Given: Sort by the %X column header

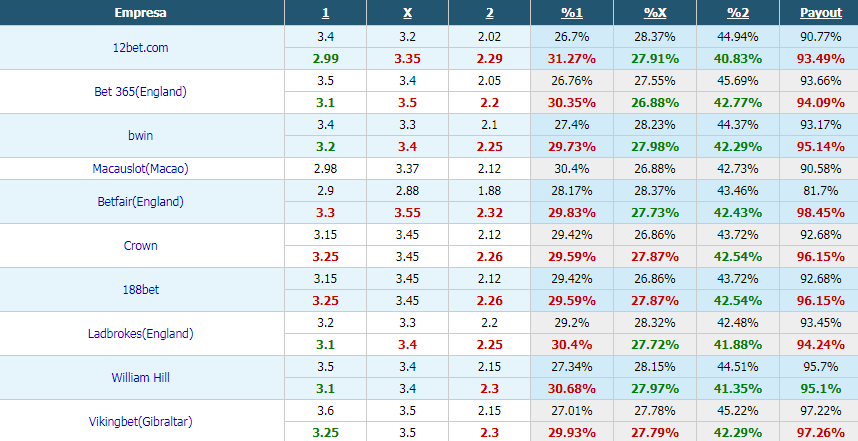Looking at the screenshot, I should (x=655, y=13).
